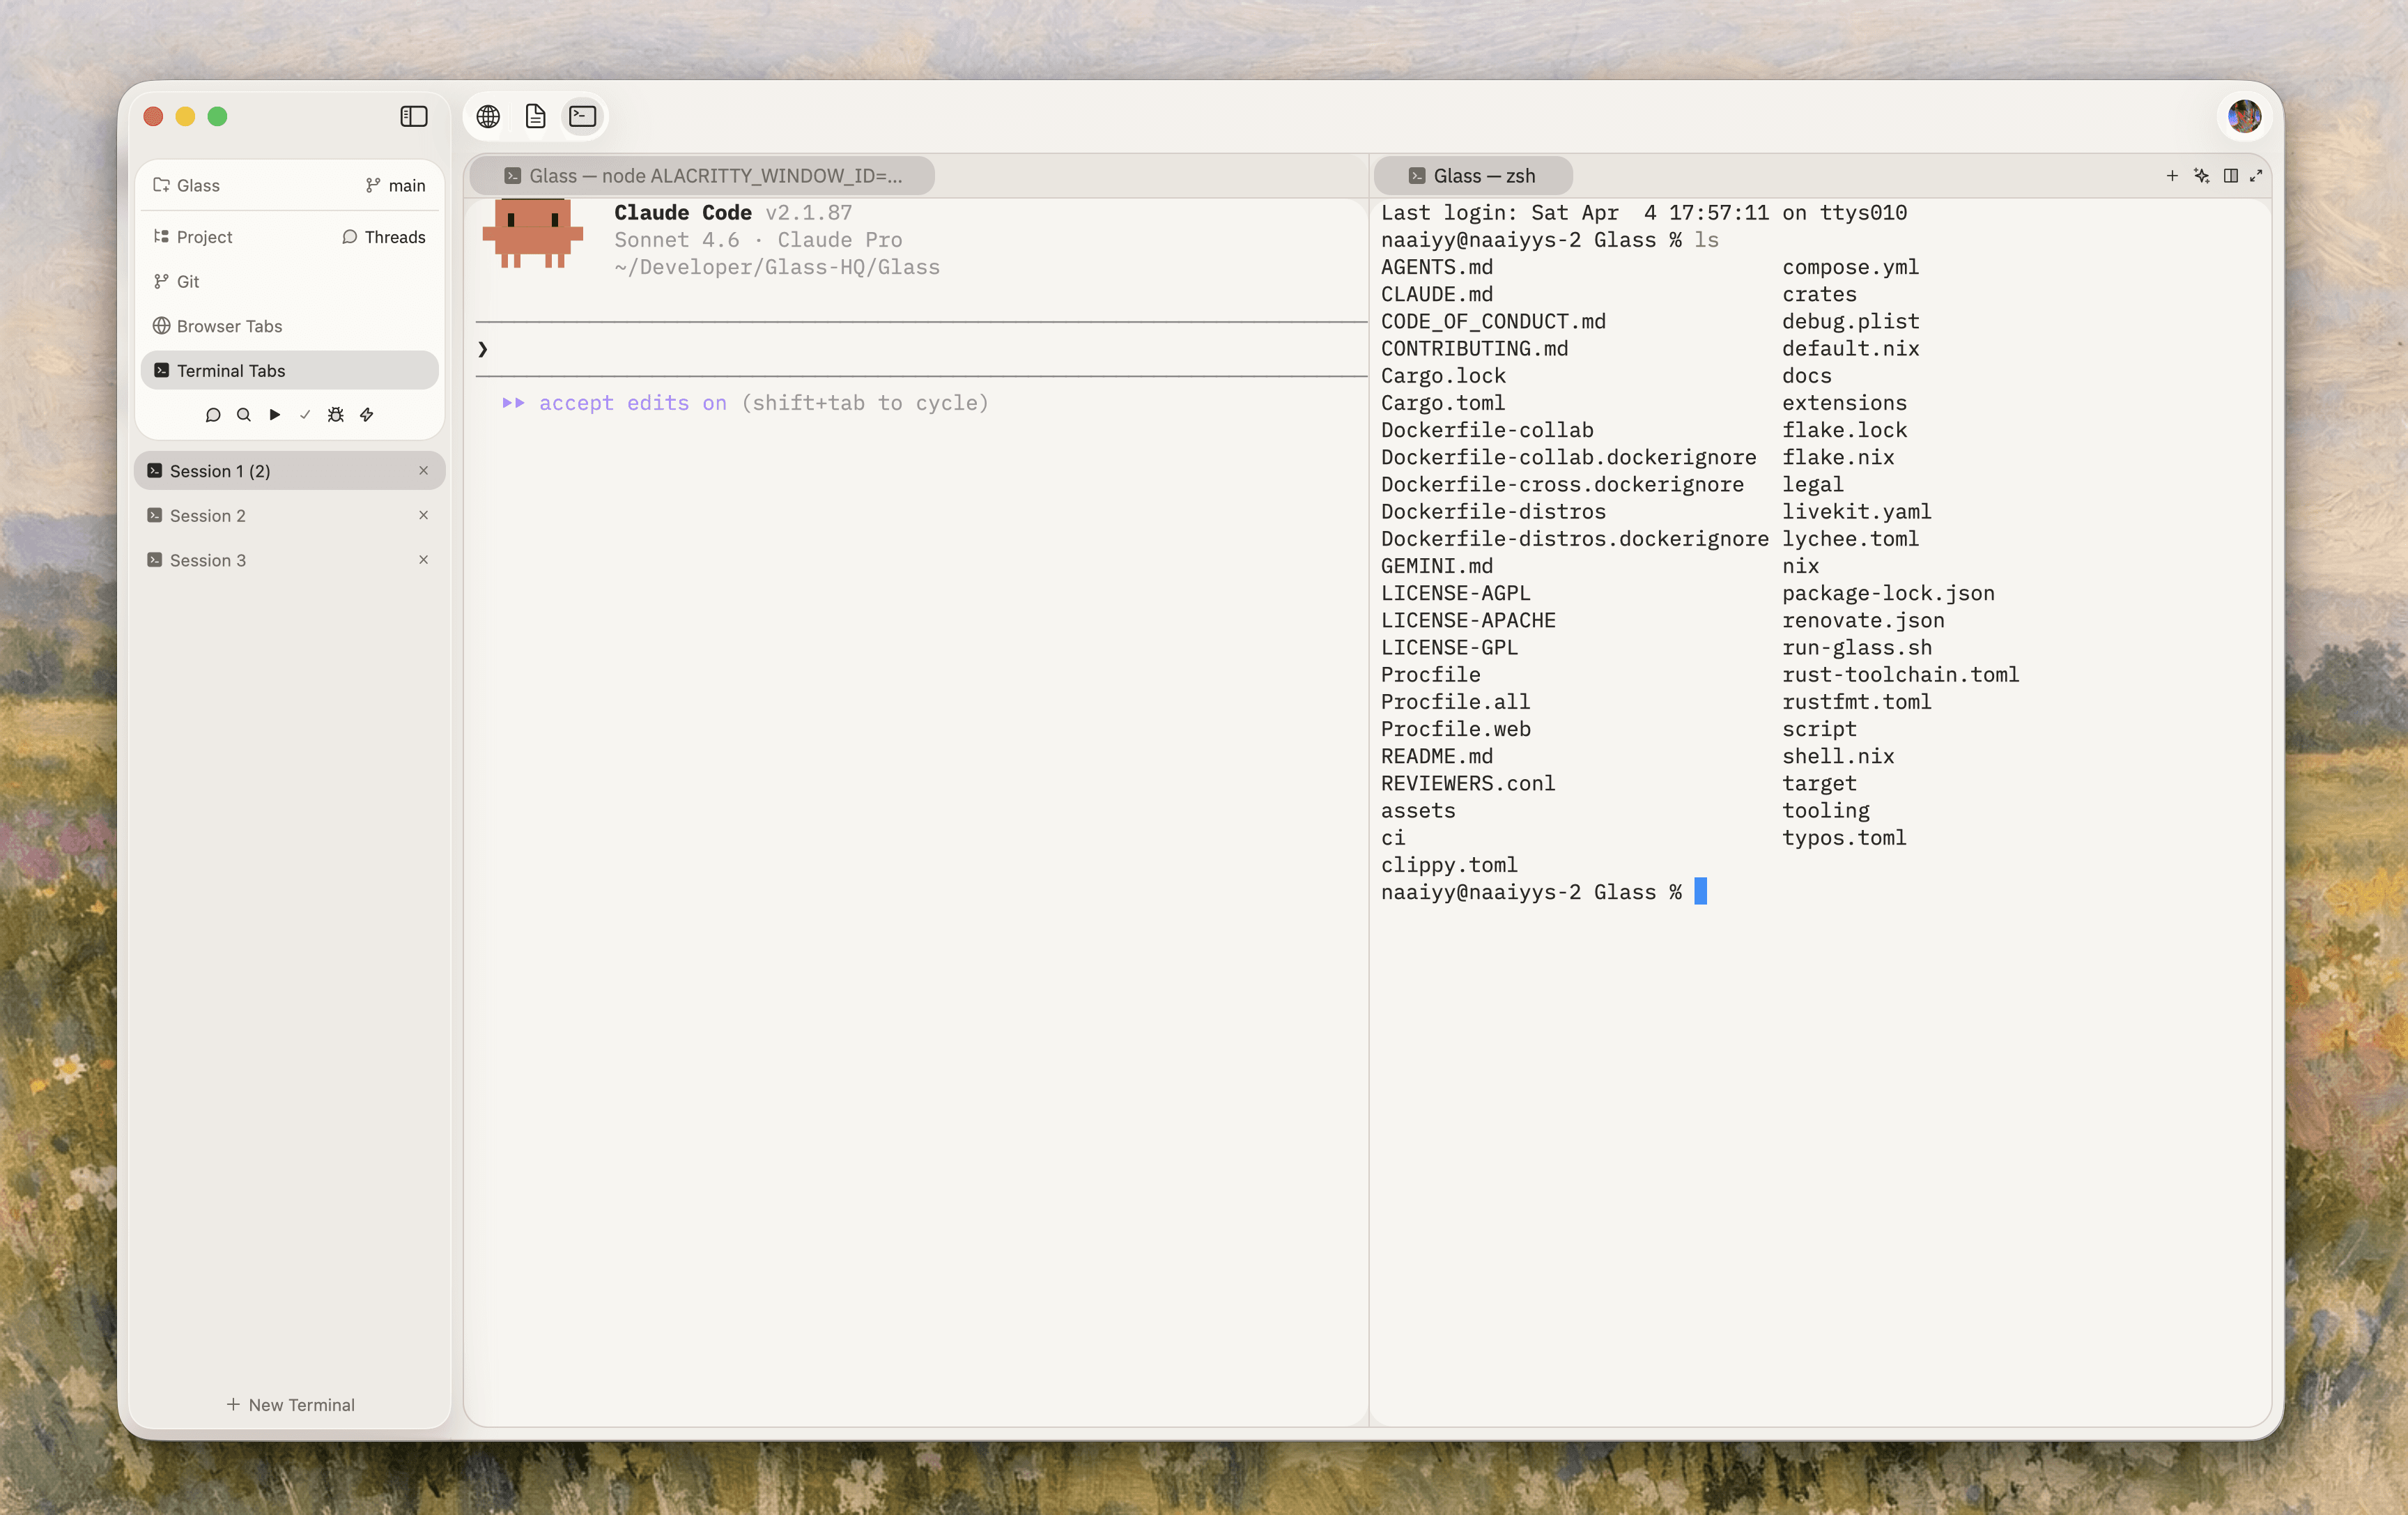The image size is (2408, 1515).
Task: Select Session 1 (2) terminal
Action: (290, 471)
